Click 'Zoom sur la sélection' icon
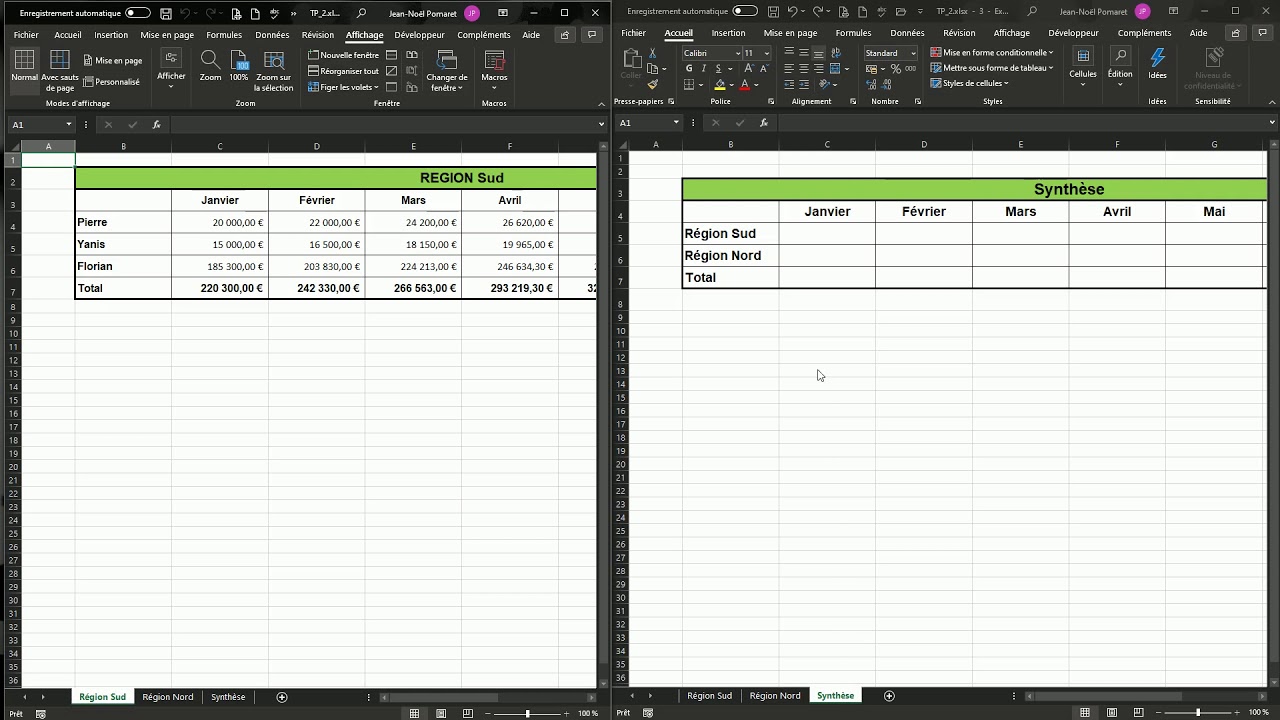1280x720 pixels. click(274, 70)
